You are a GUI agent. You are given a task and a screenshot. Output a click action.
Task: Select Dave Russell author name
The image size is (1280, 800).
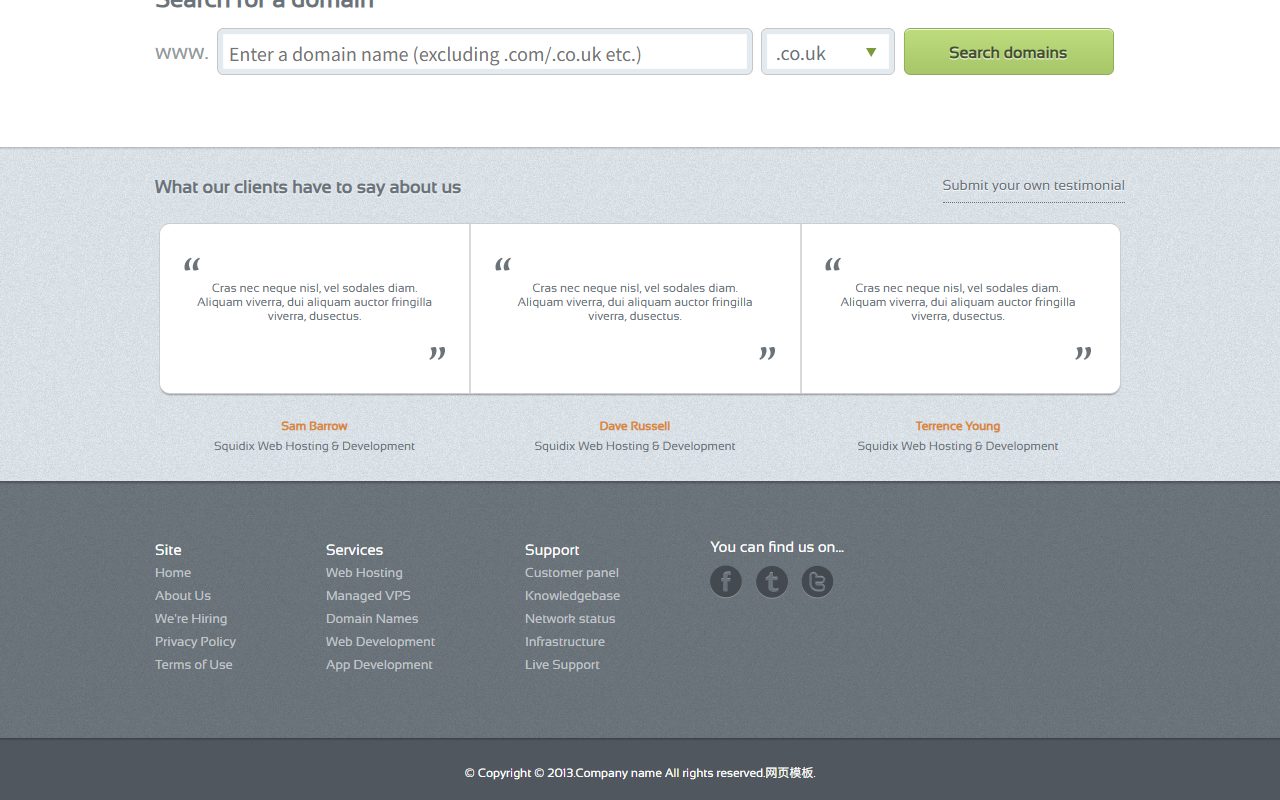[635, 426]
